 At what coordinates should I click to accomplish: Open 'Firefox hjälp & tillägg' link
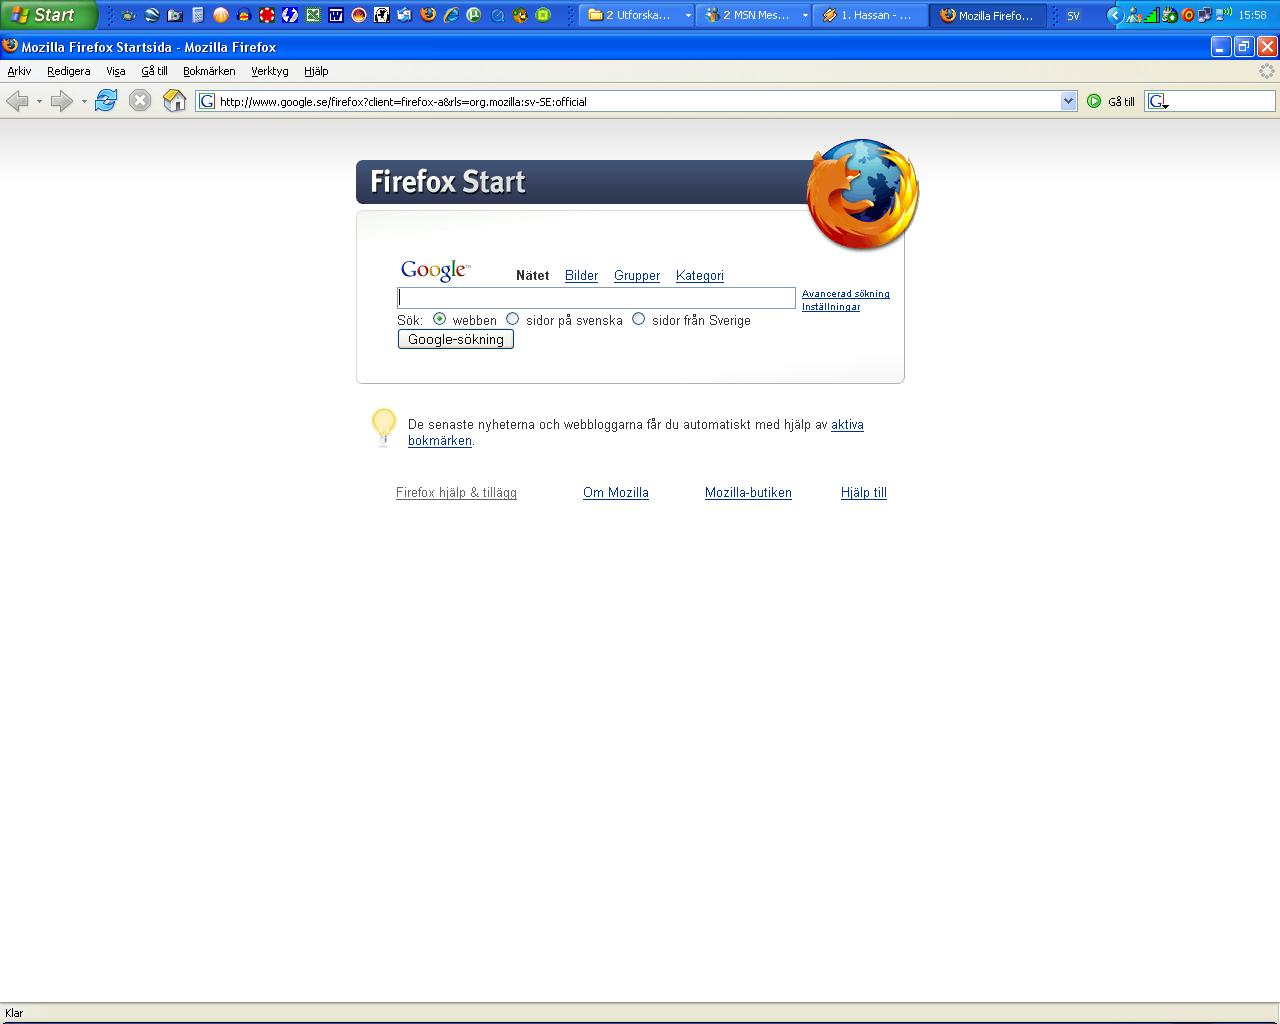pos(456,492)
